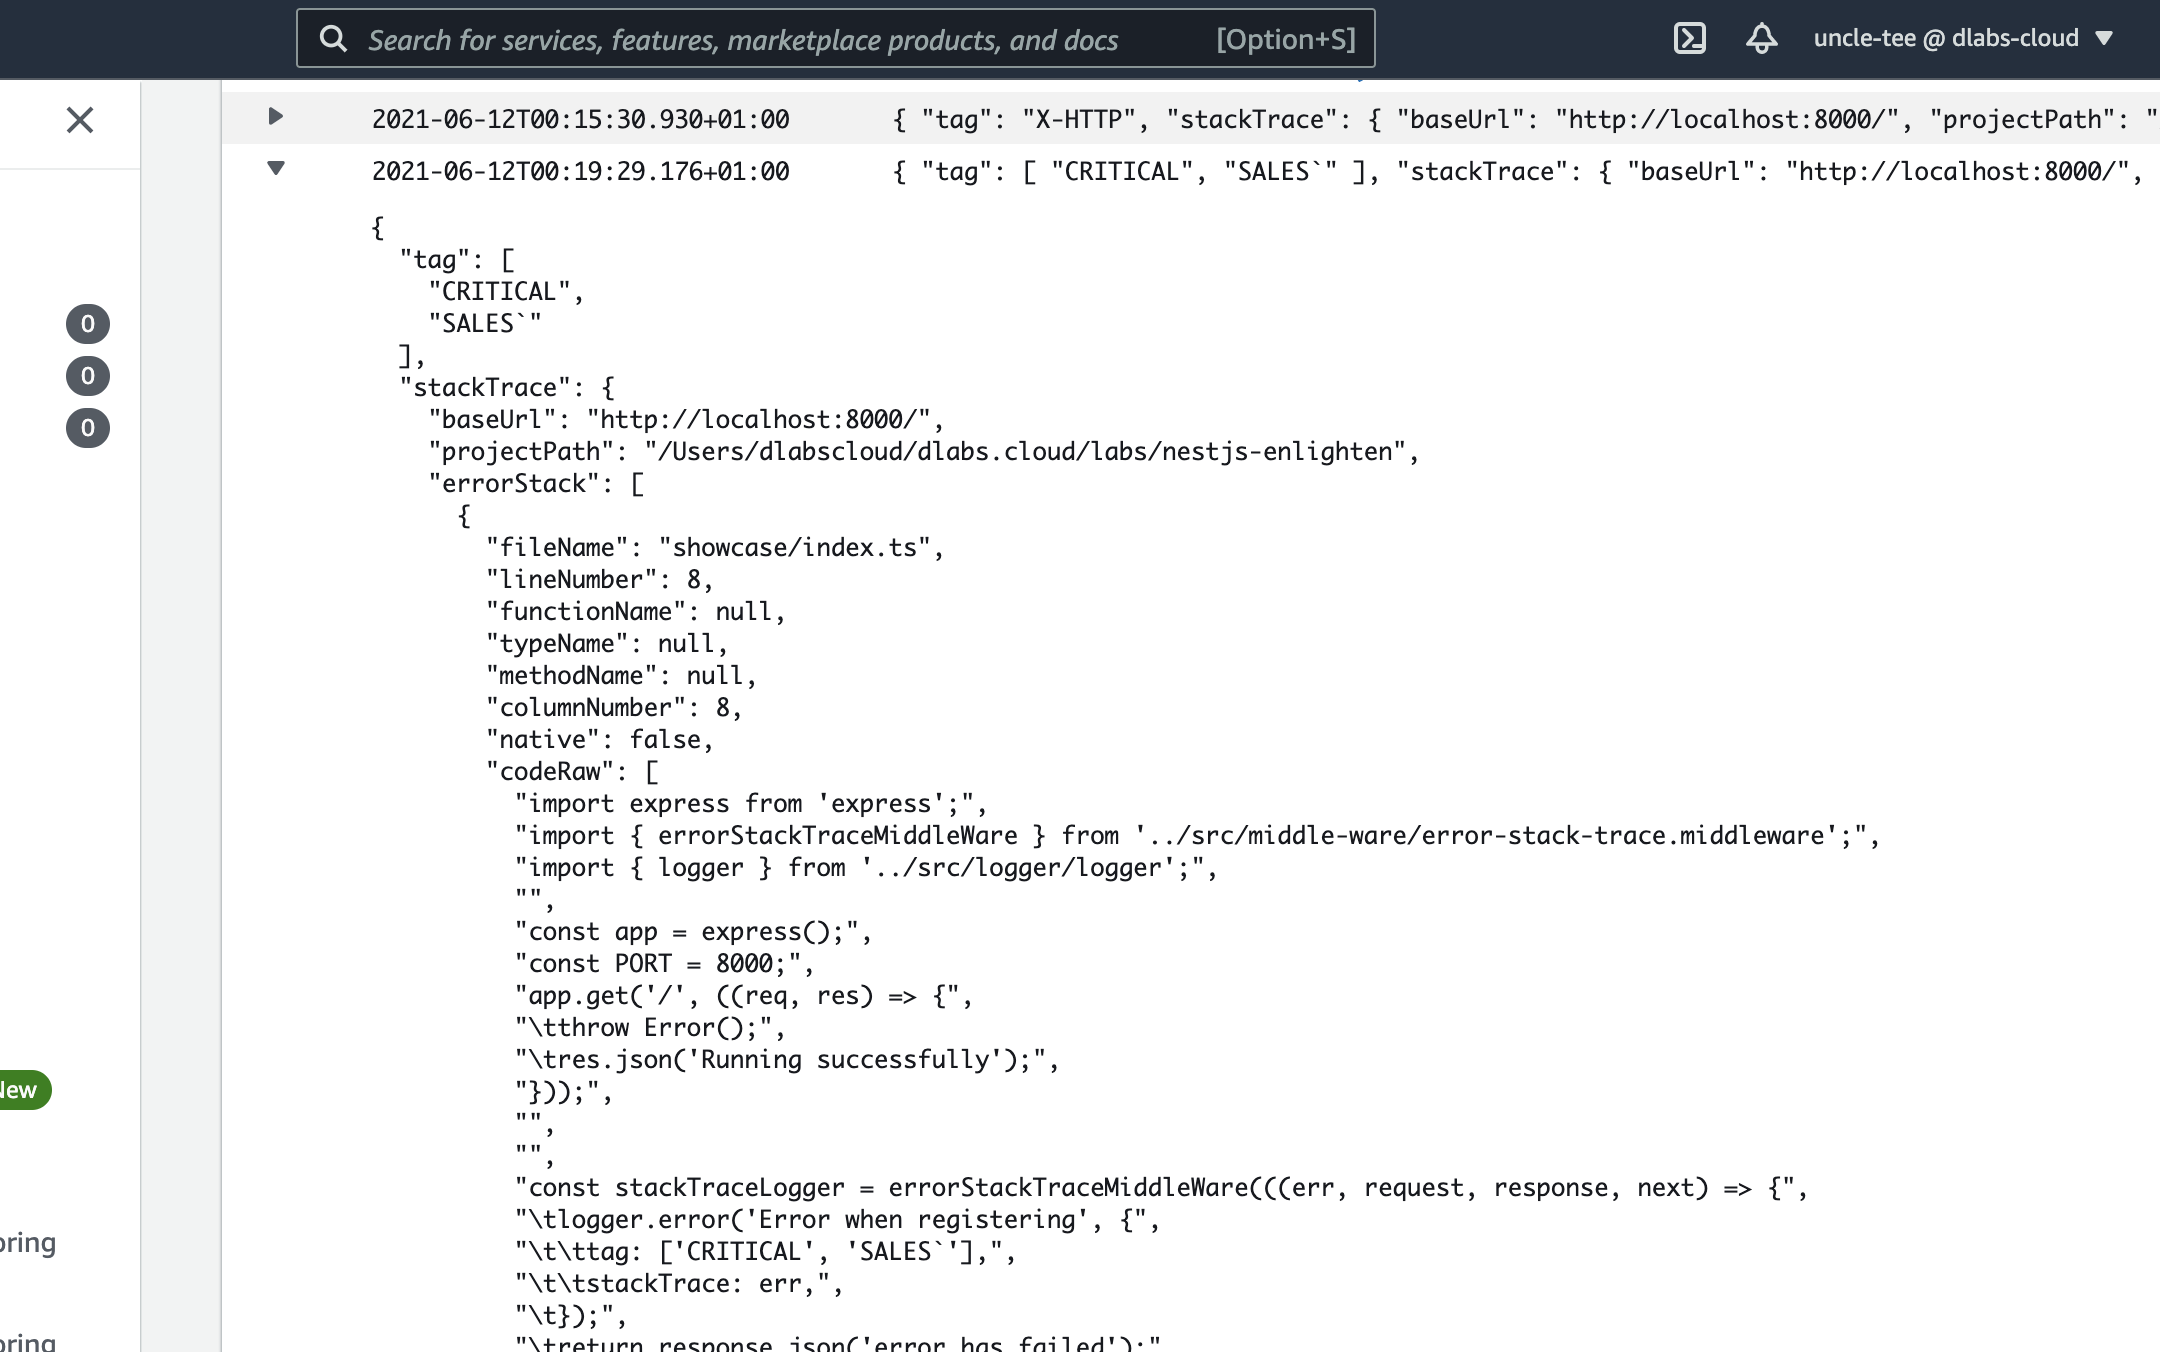Click the projectPath line in the JSON
This screenshot has height=1352, width=2160.
922,452
